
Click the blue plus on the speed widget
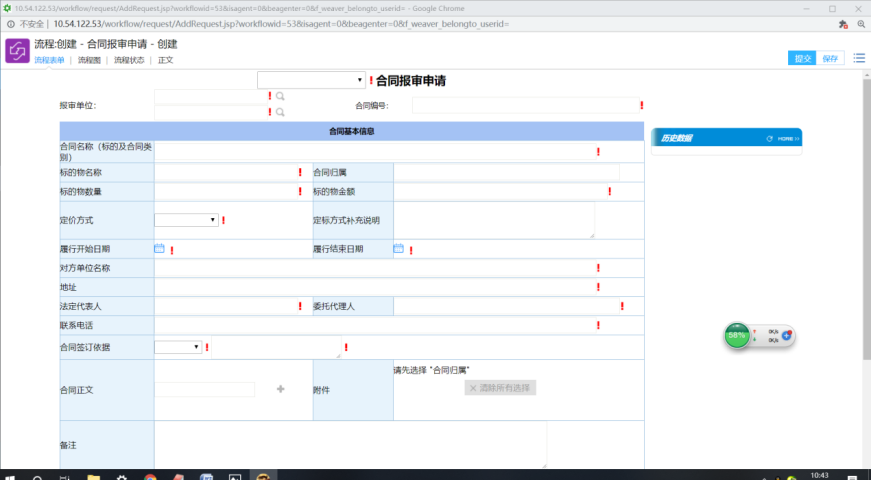(x=786, y=335)
